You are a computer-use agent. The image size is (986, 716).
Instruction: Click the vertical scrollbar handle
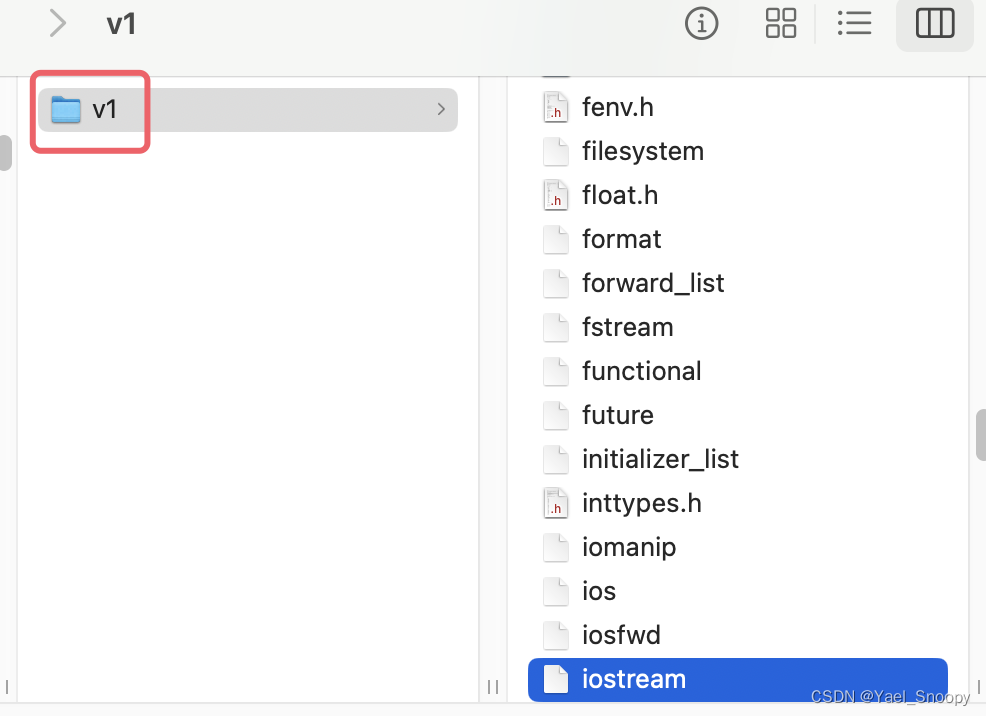tap(979, 435)
